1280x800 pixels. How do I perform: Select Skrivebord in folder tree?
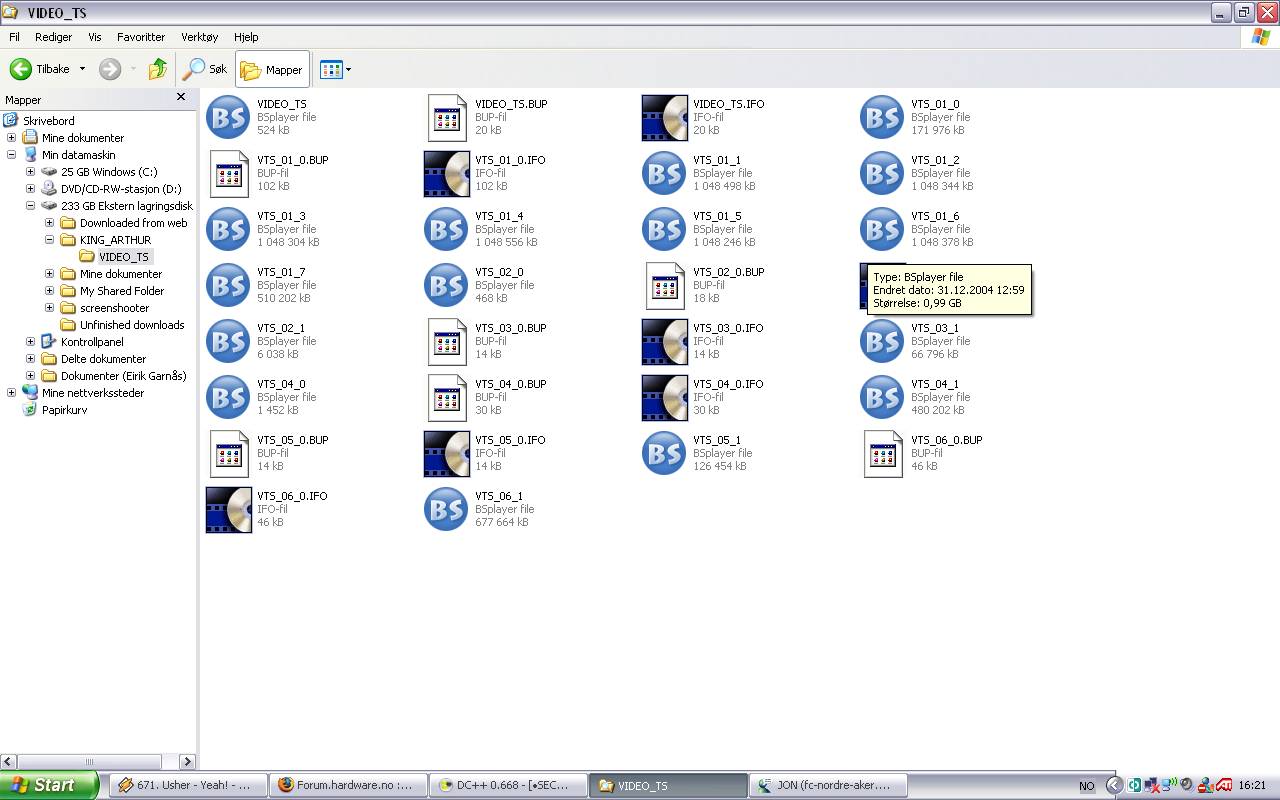(49, 121)
